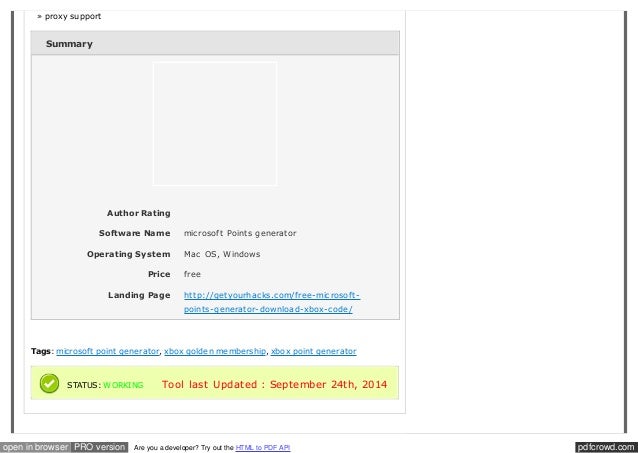Open the getyourhacks.com landing page link
This screenshot has width=638, height=453.
[271, 302]
